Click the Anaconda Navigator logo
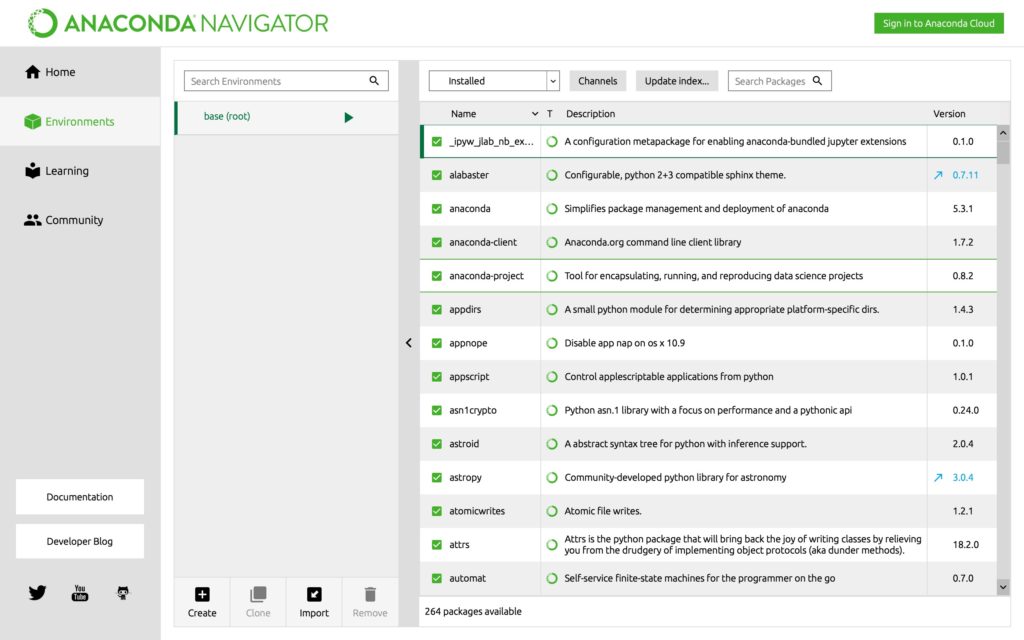1024x640 pixels. pyautogui.click(x=178, y=23)
